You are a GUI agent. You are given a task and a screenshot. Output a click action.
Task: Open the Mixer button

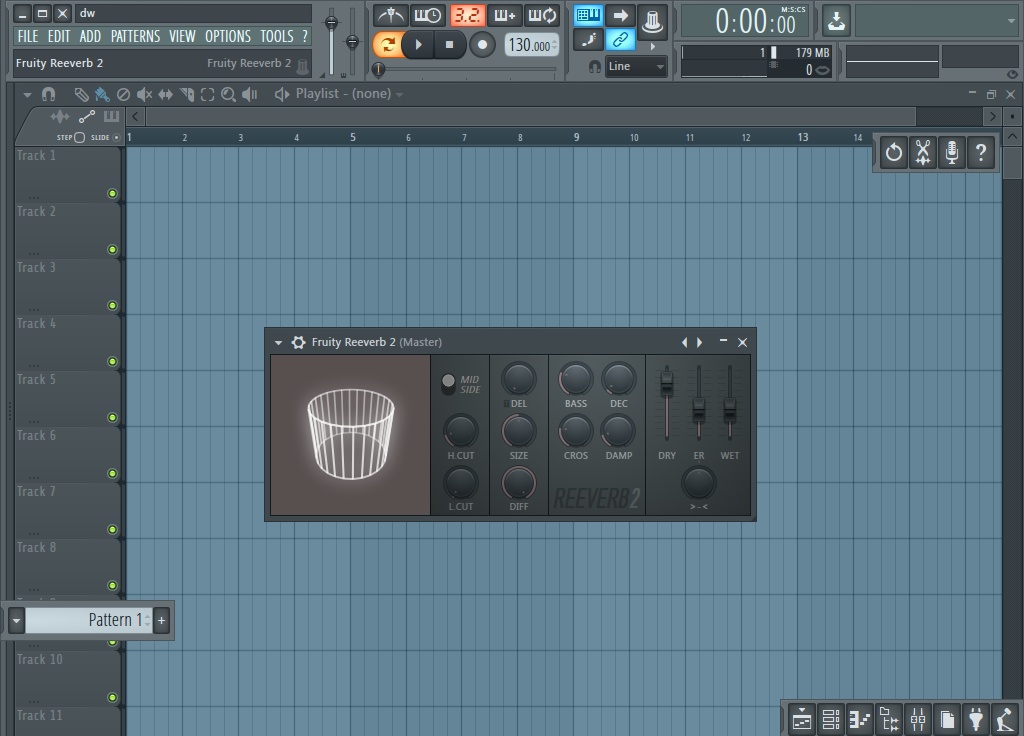click(918, 720)
